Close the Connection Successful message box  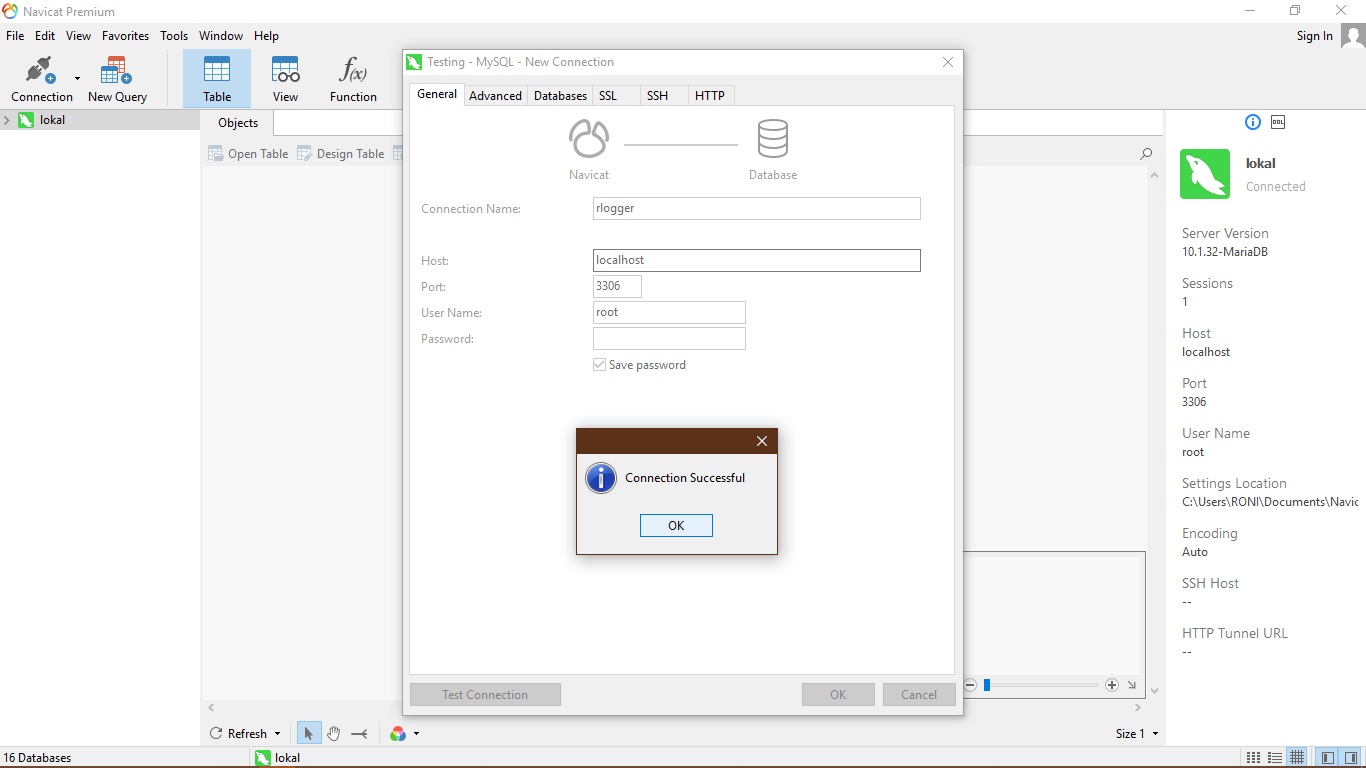(762, 441)
